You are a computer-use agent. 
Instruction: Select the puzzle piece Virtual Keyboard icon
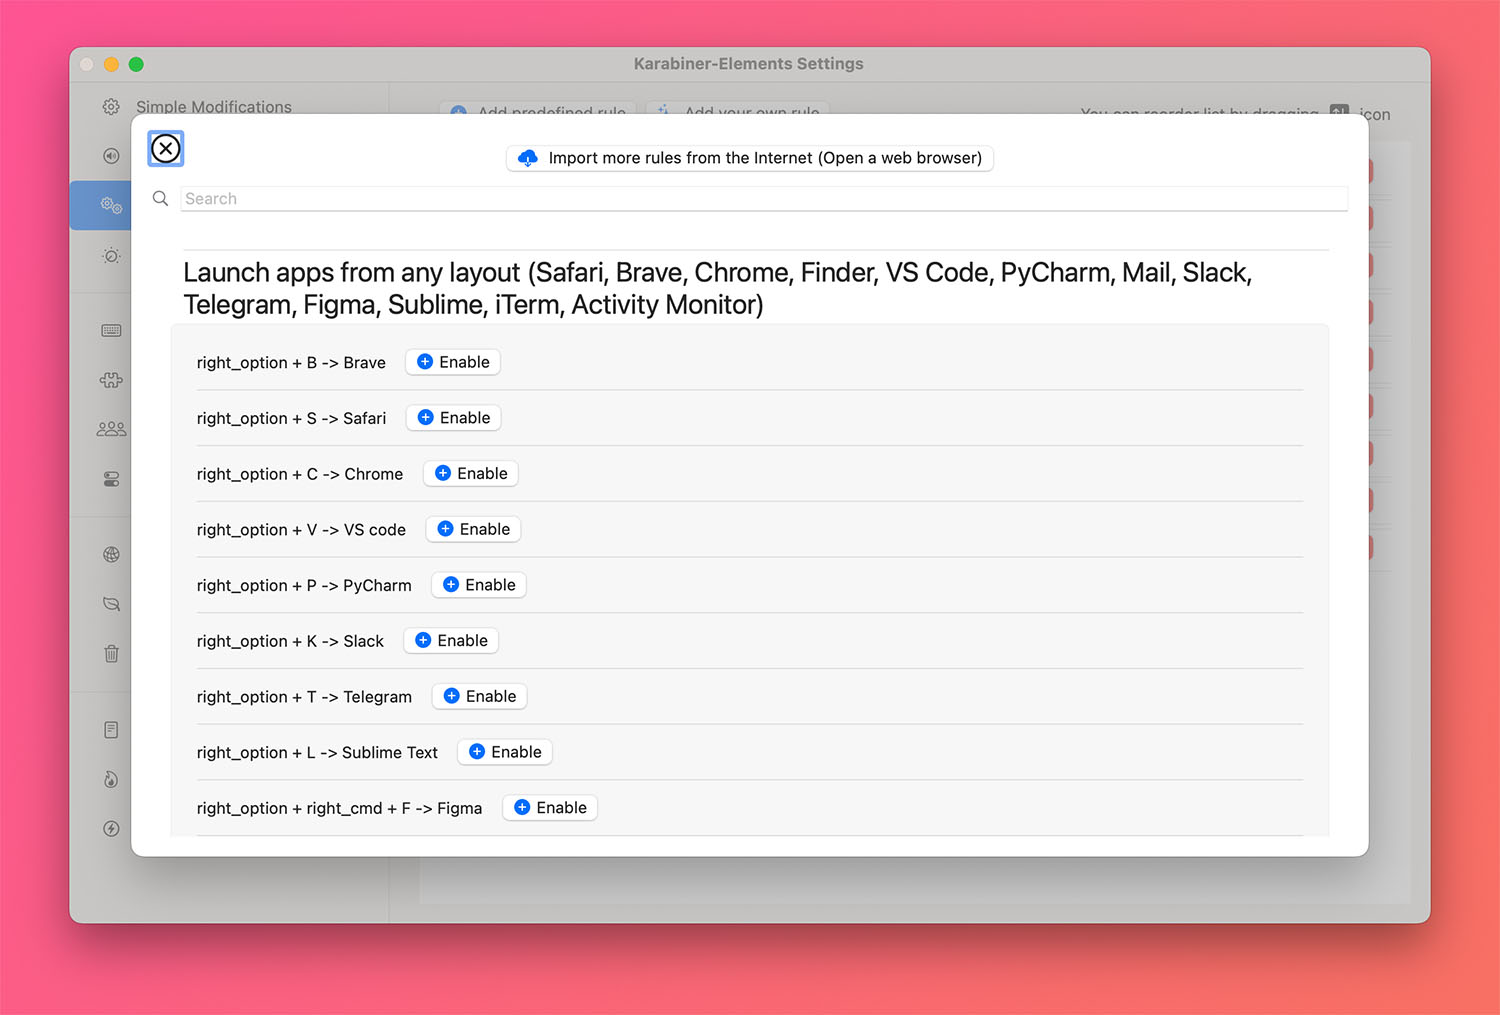pos(111,380)
